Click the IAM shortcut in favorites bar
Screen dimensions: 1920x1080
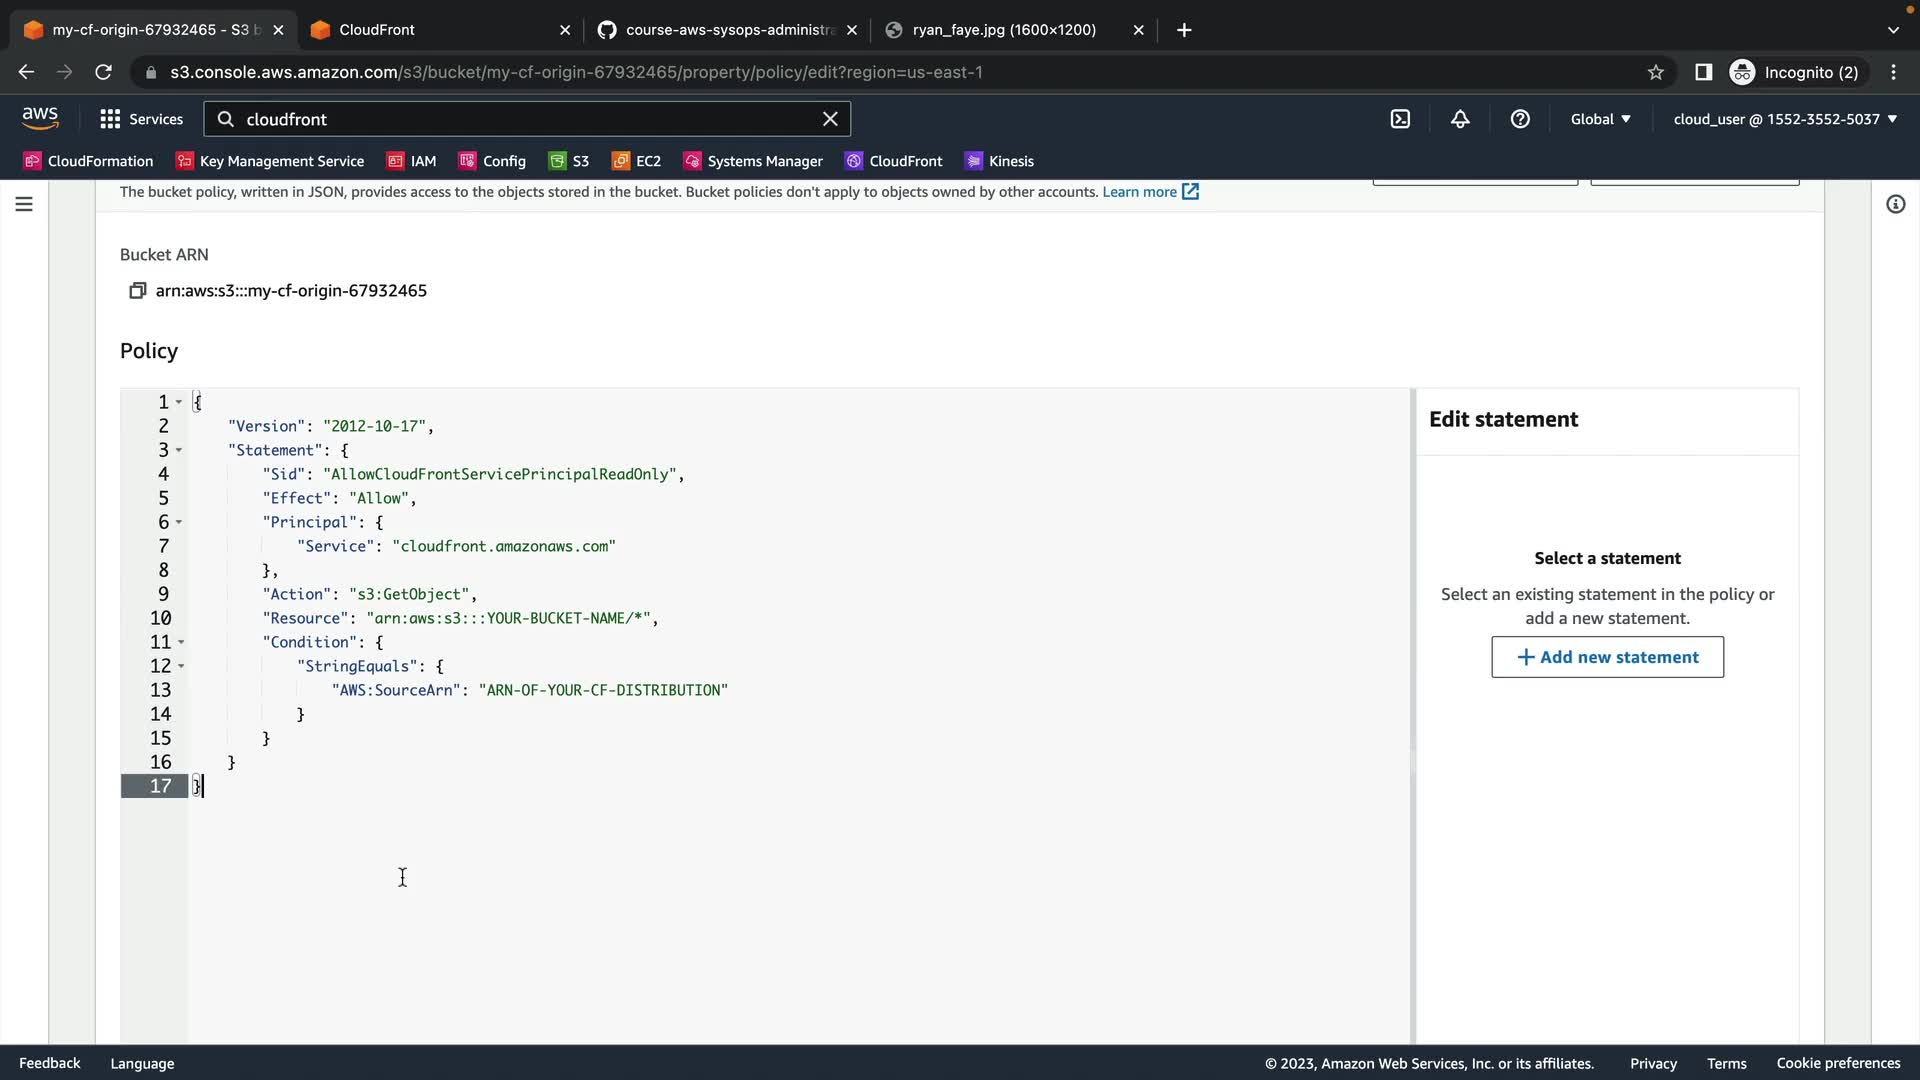pyautogui.click(x=412, y=161)
